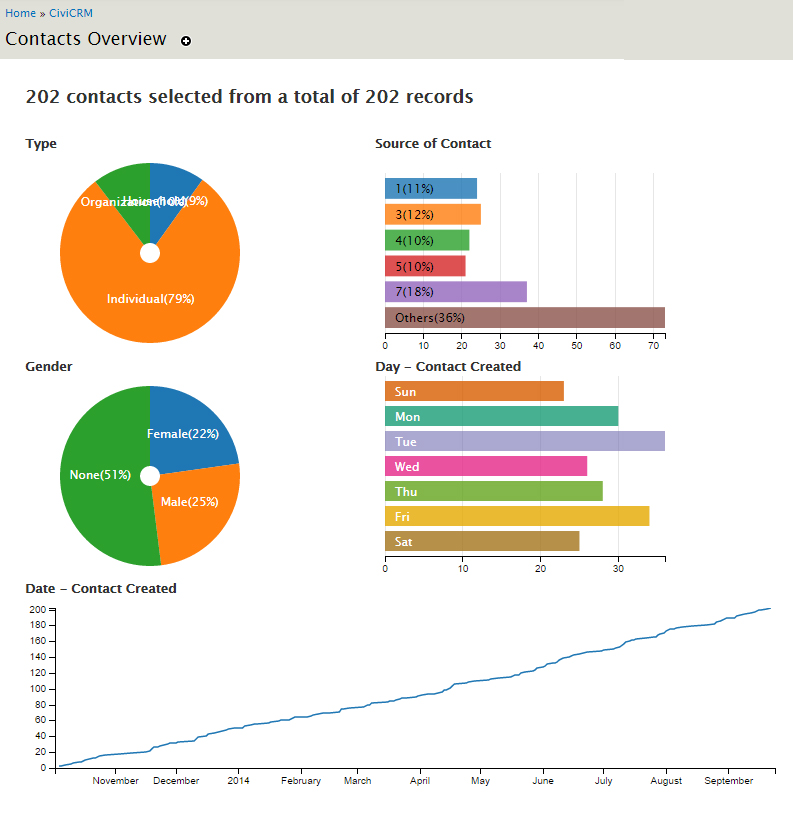Click the Others(36%) source bar

point(524,318)
